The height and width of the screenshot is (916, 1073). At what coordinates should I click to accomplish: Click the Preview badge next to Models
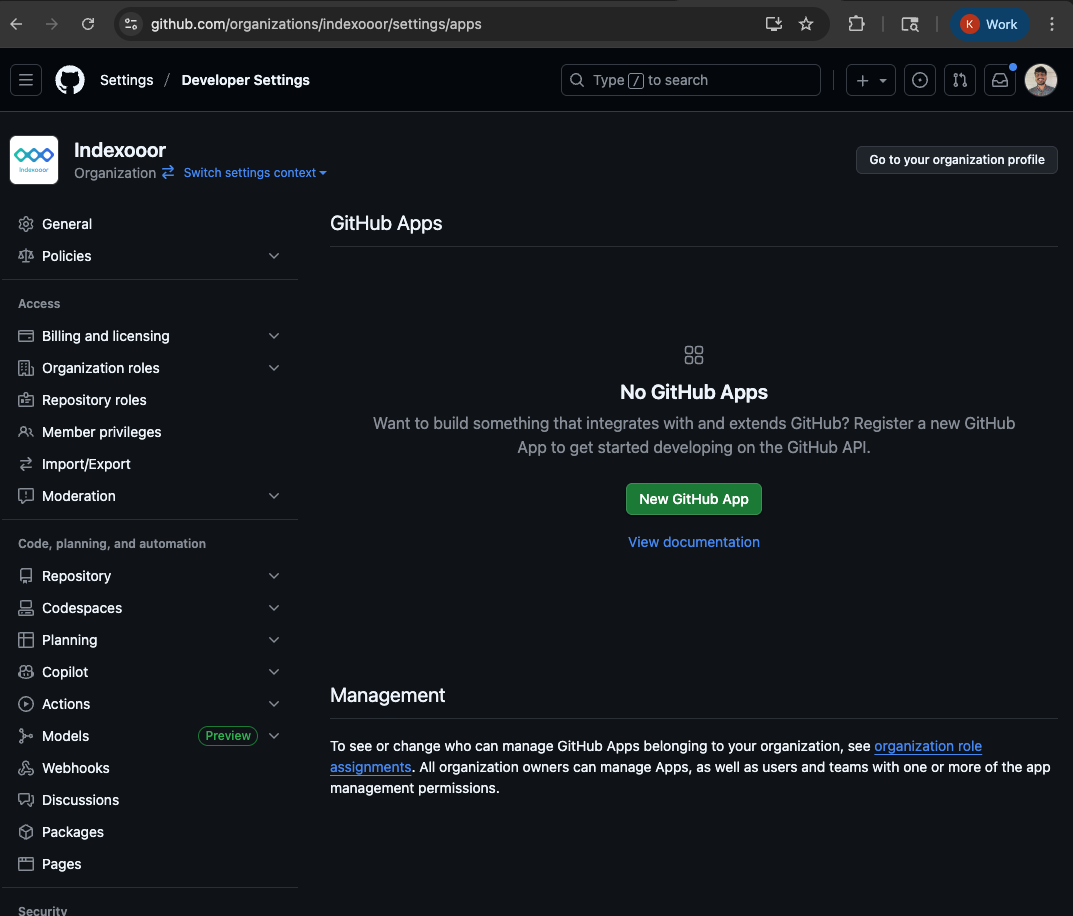point(228,736)
